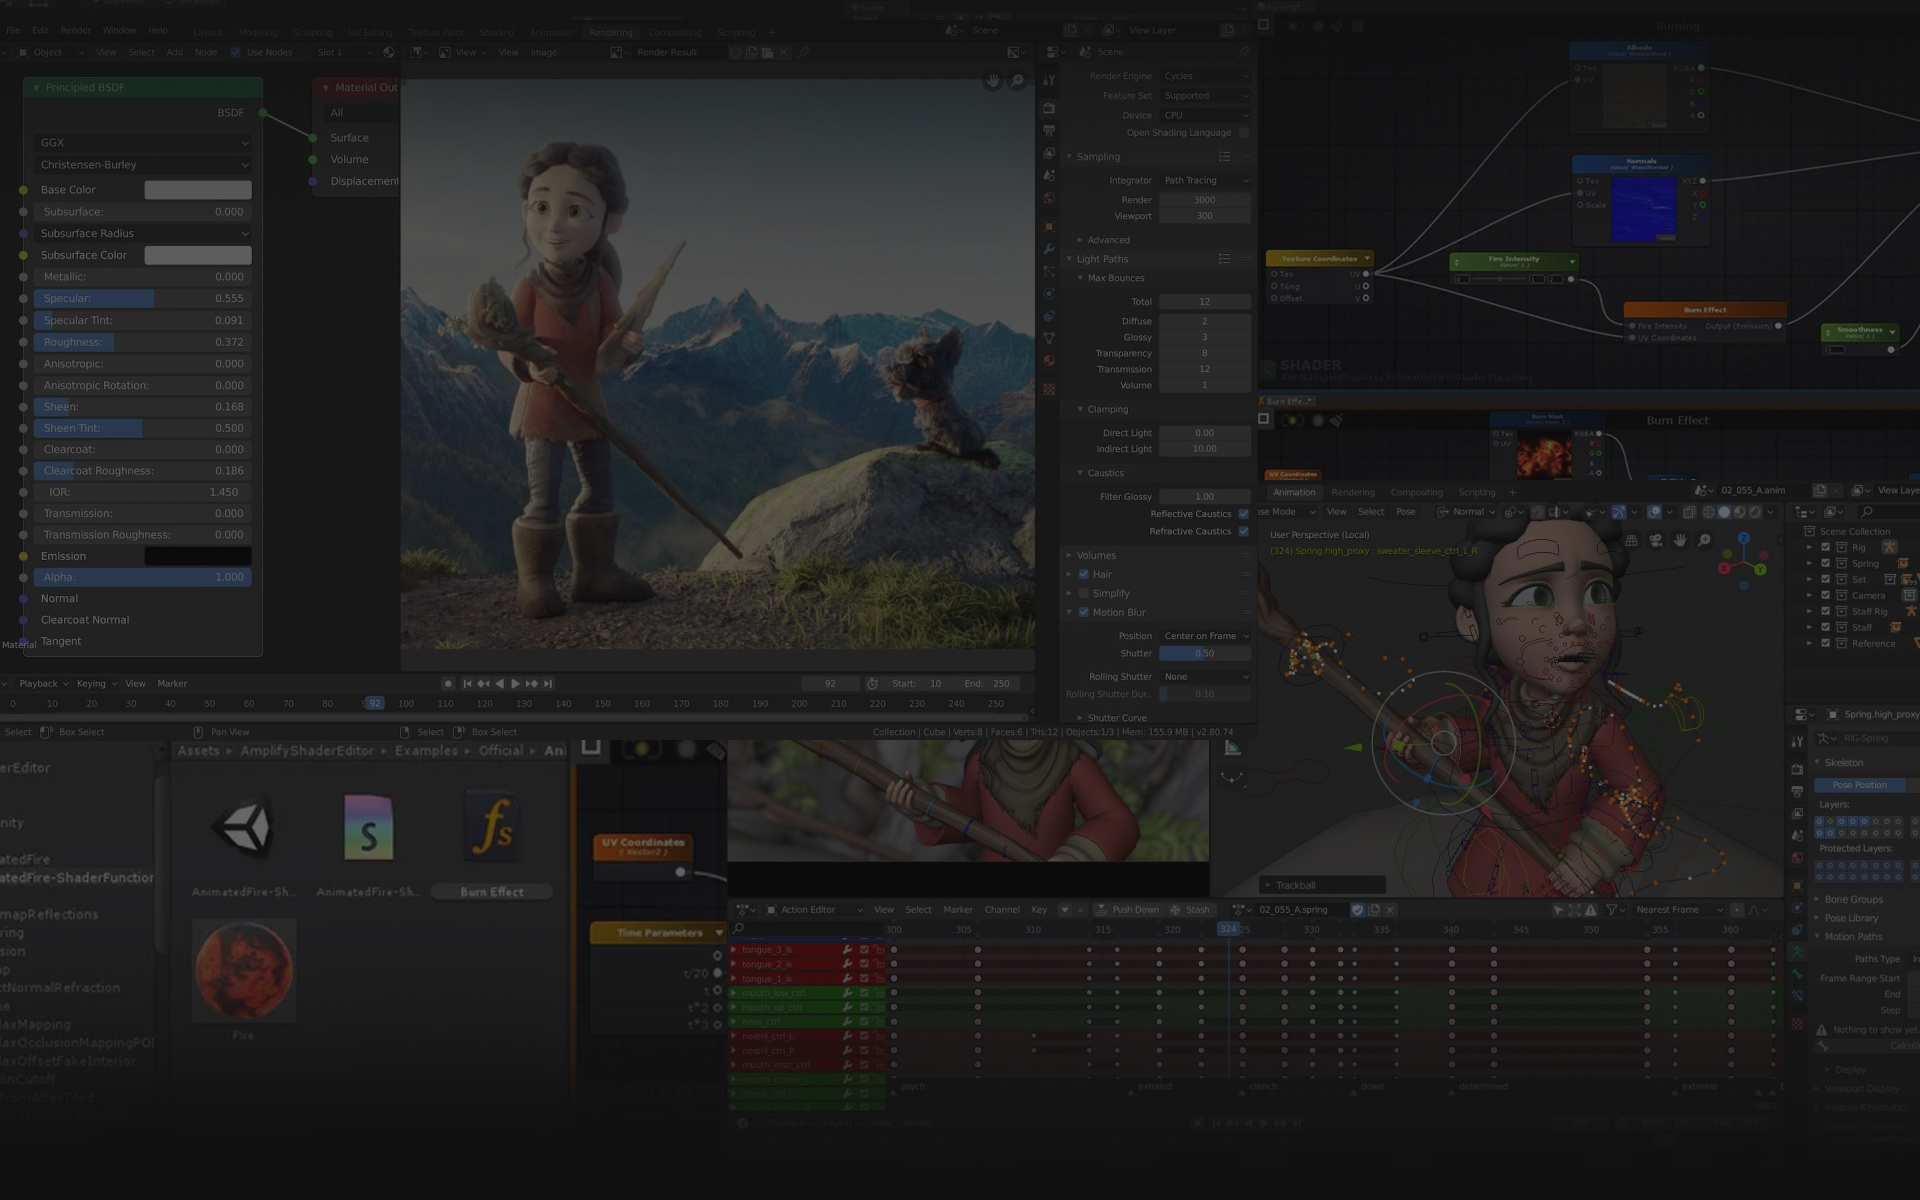Image resolution: width=1920 pixels, height=1200 pixels.
Task: Click the Compositing tab in properties
Action: coord(1415,491)
